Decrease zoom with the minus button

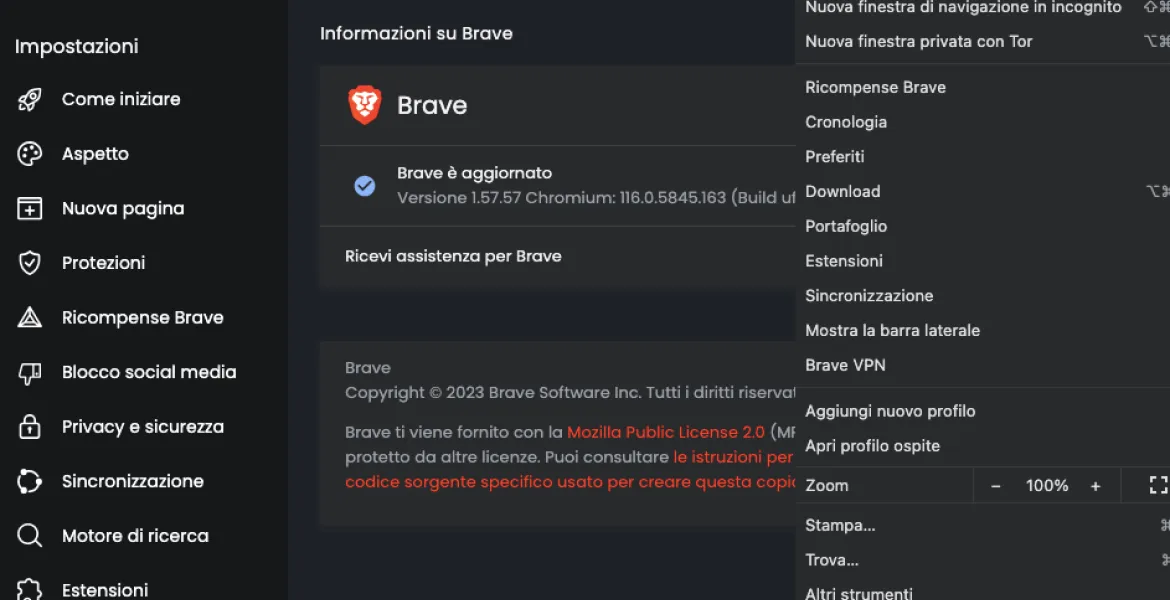click(x=996, y=486)
